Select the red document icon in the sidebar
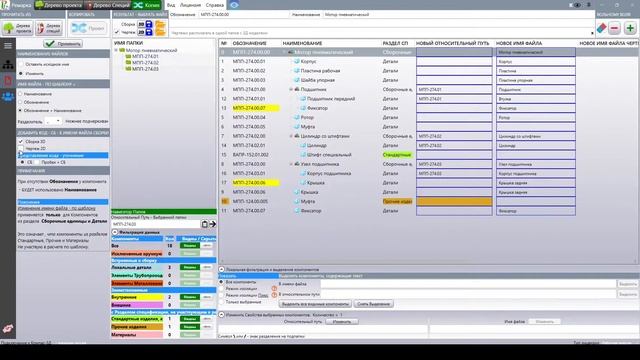The height and width of the screenshot is (360, 640). click(x=8, y=80)
